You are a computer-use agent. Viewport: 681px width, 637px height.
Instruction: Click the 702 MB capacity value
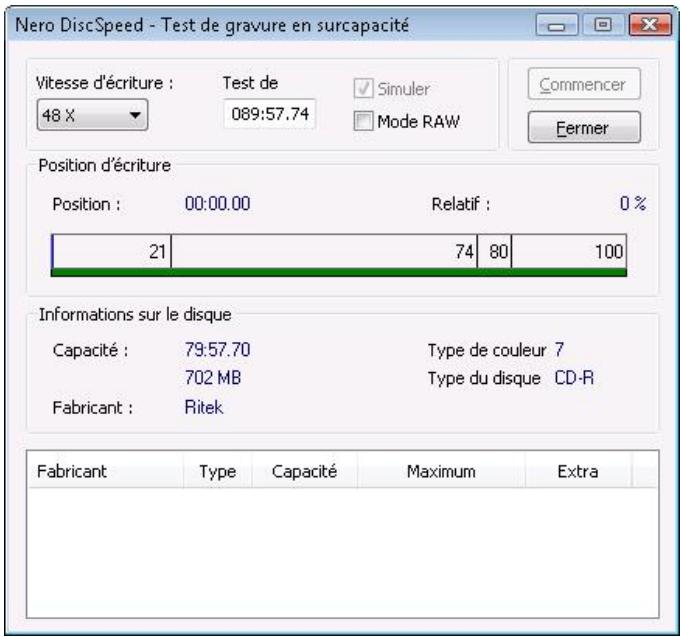click(213, 377)
